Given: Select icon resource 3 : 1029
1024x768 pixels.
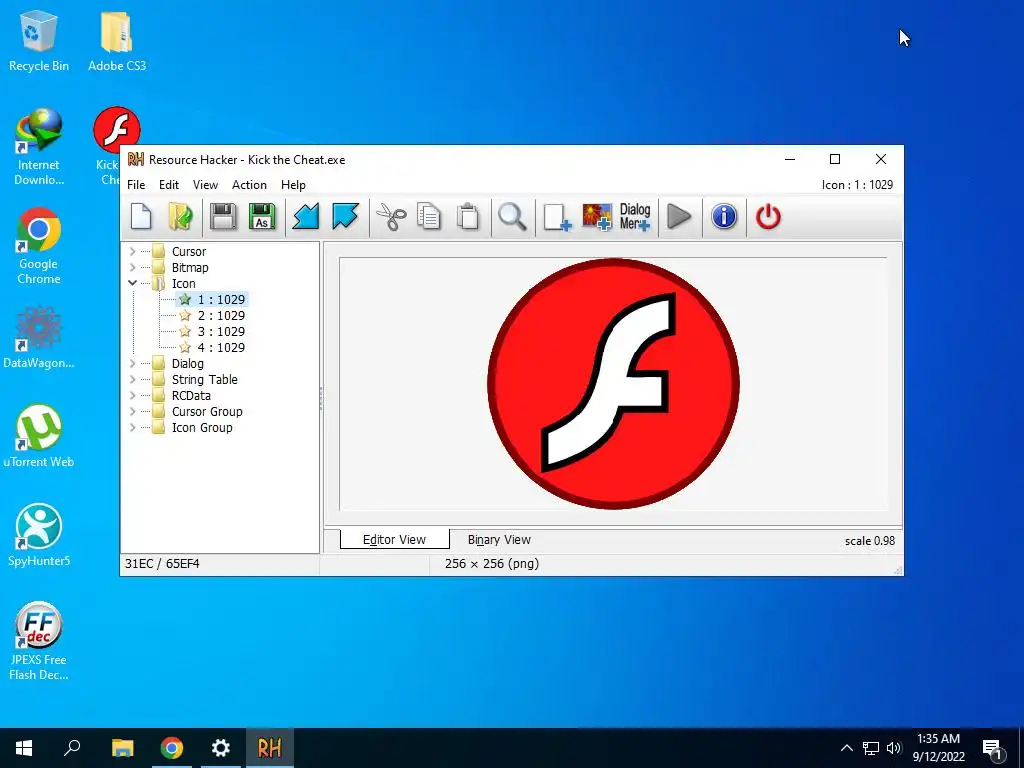Looking at the screenshot, I should click(221, 331).
